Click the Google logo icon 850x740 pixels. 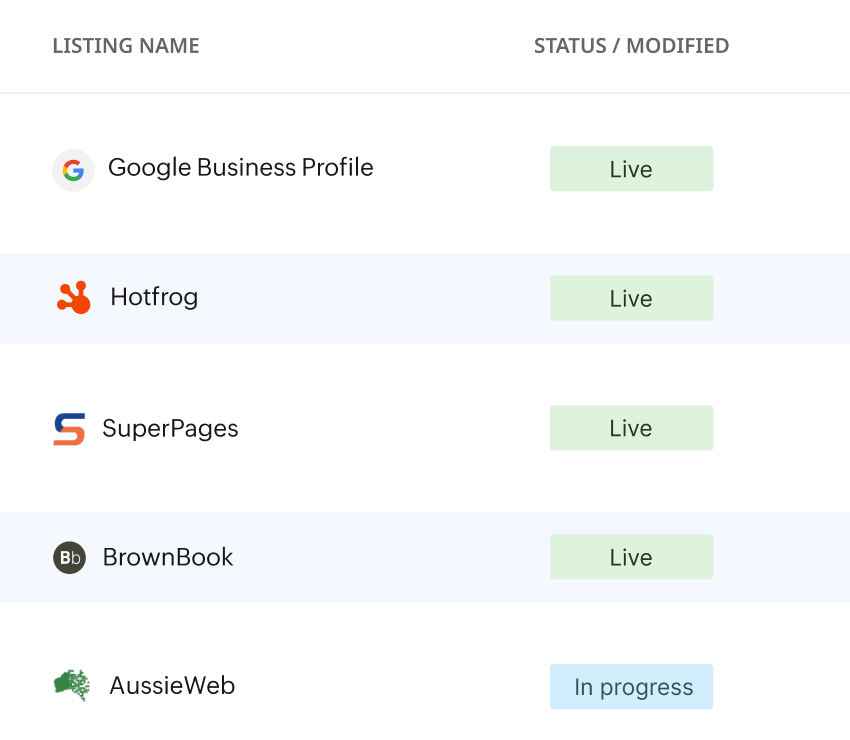pos(73,170)
